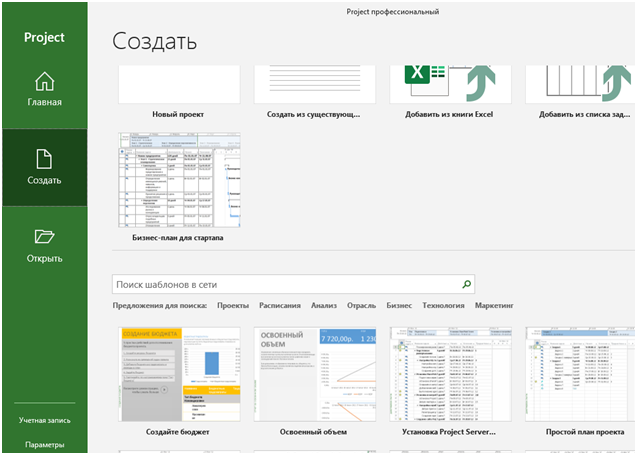Click the Project title in sidebar
637x455 pixels.
tap(44, 37)
